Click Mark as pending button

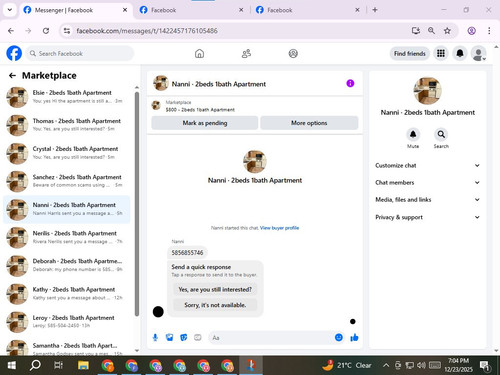tap(205, 123)
